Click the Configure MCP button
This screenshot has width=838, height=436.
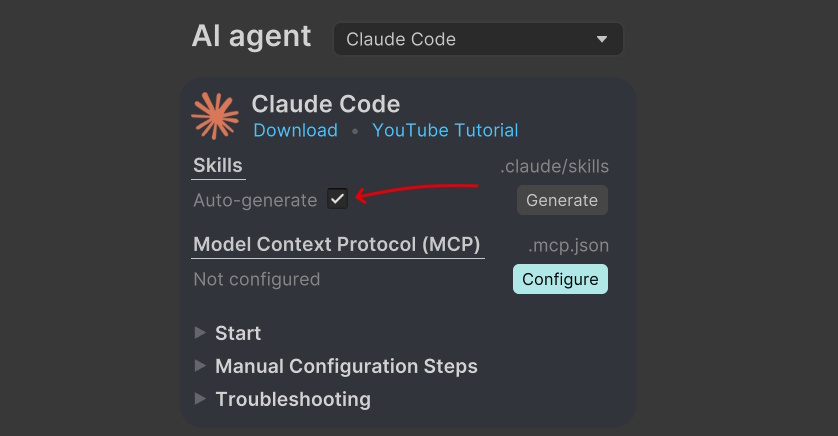(x=560, y=279)
